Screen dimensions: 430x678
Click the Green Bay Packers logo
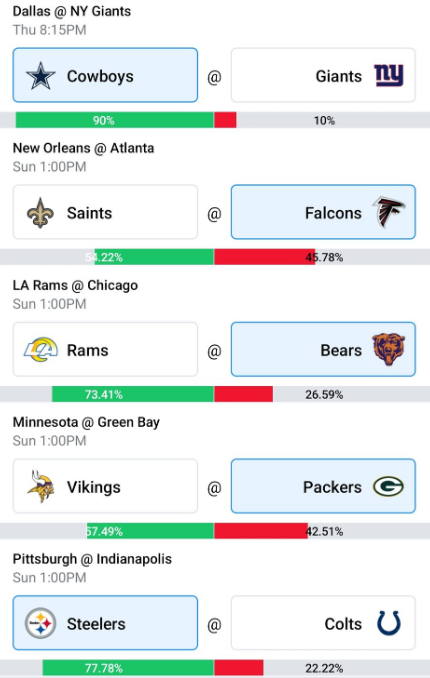click(x=388, y=486)
